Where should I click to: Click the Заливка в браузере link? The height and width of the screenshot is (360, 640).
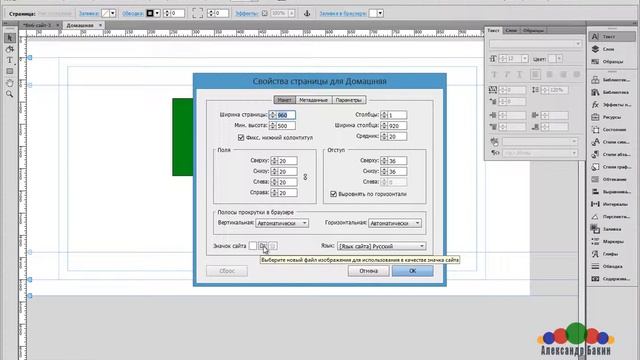coord(342,13)
